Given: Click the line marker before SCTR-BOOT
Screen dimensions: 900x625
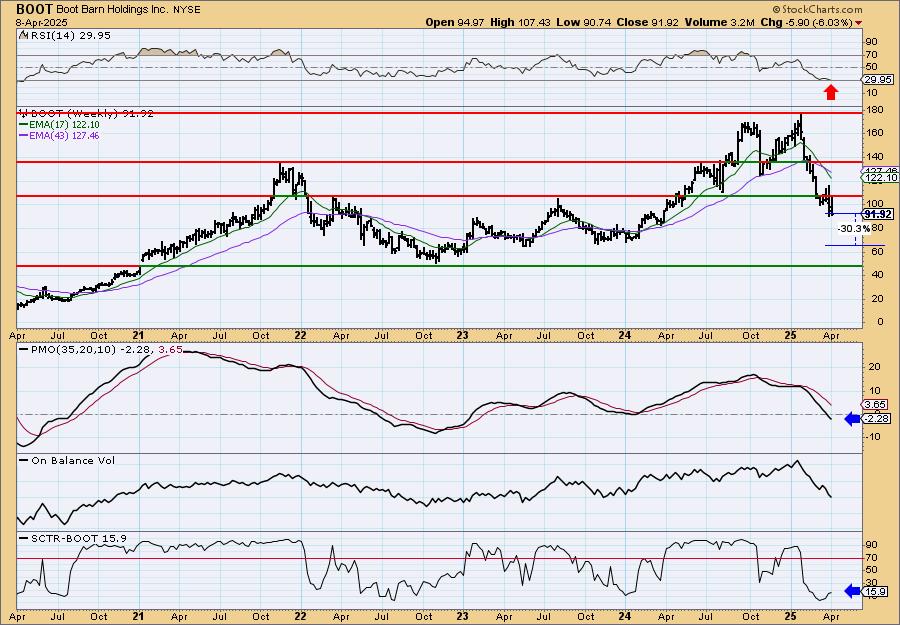Looking at the screenshot, I should point(24,538).
